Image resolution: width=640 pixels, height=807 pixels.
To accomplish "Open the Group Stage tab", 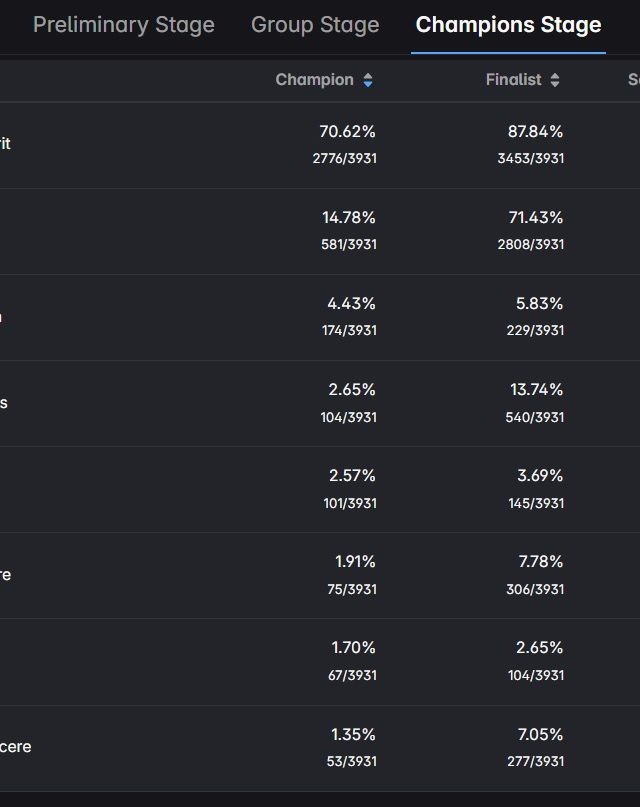I will tap(315, 25).
